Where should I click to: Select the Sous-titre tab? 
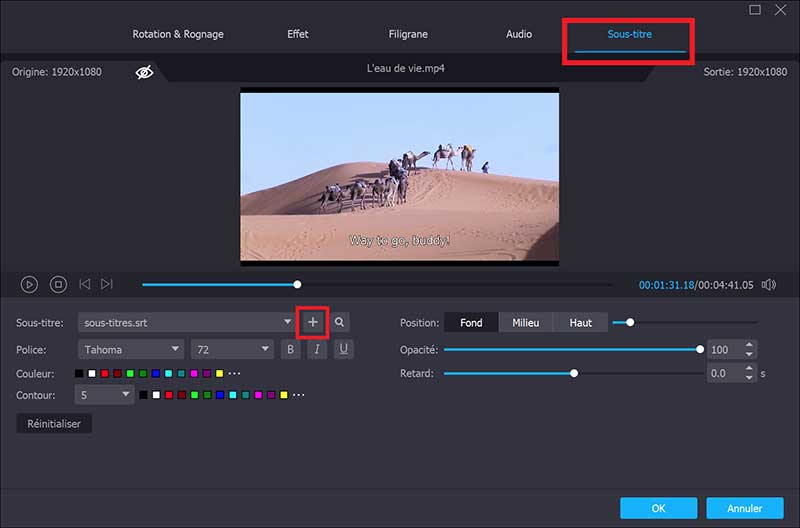click(630, 34)
